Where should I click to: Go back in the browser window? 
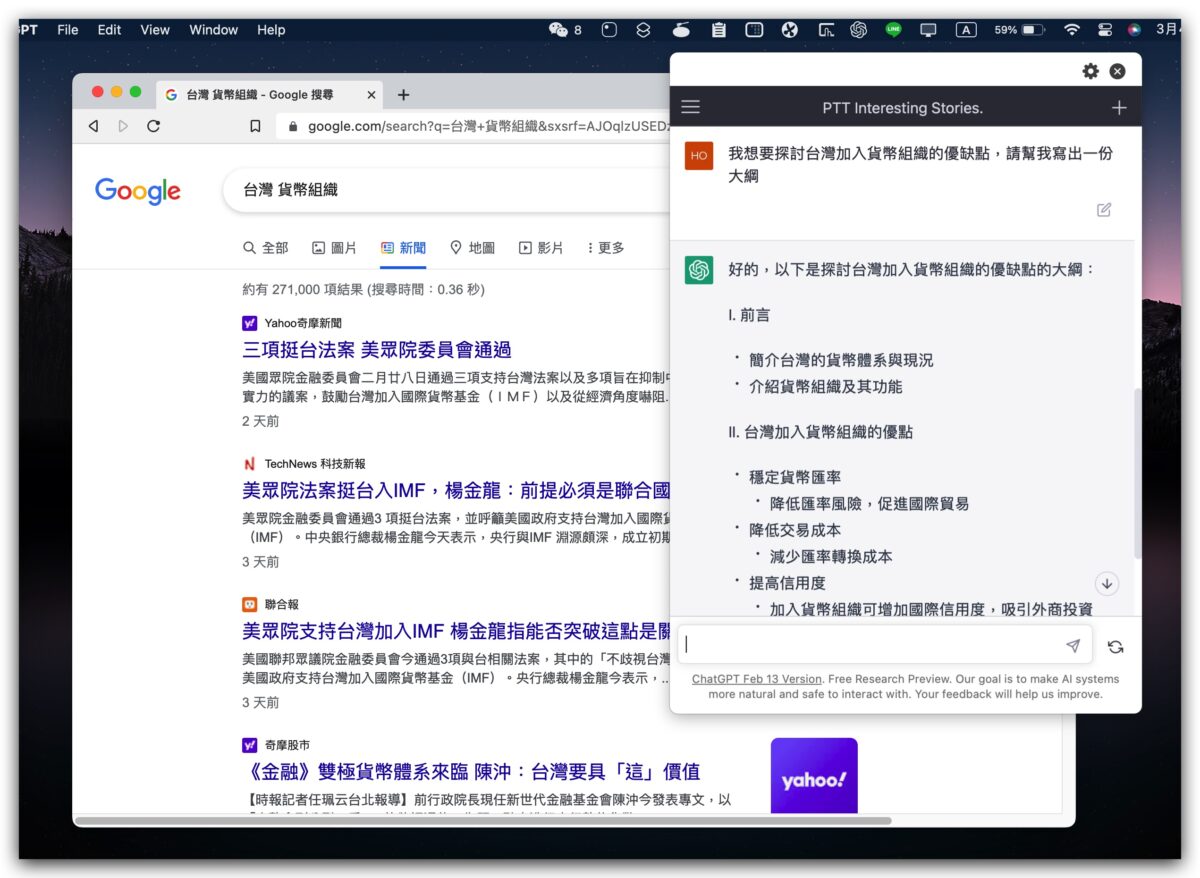(93, 126)
